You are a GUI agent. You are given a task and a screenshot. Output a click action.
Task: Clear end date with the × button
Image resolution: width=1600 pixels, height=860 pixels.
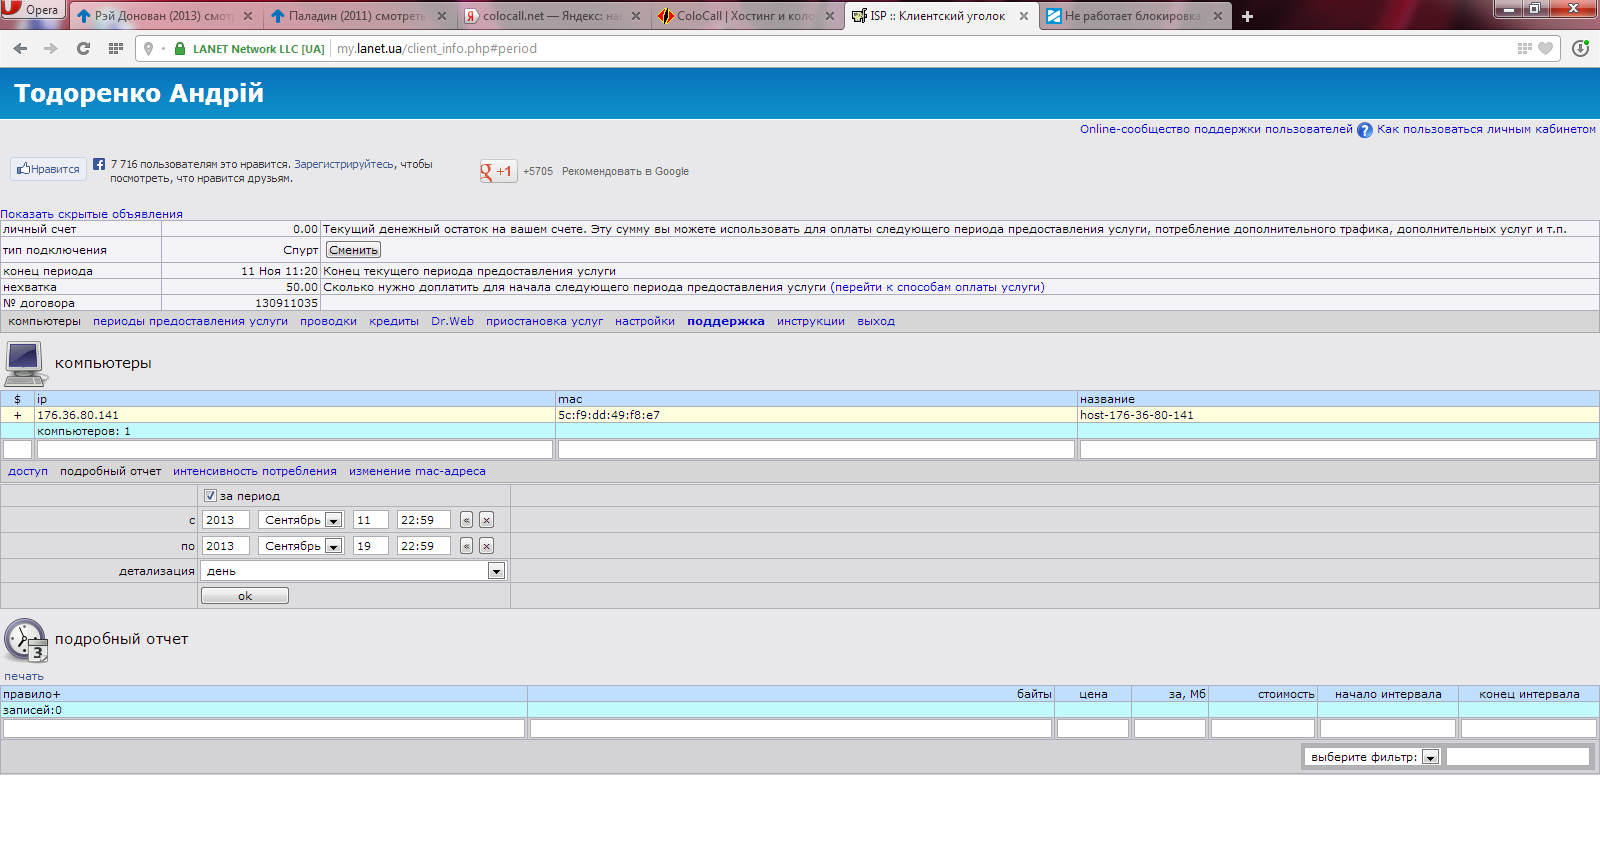coord(486,546)
